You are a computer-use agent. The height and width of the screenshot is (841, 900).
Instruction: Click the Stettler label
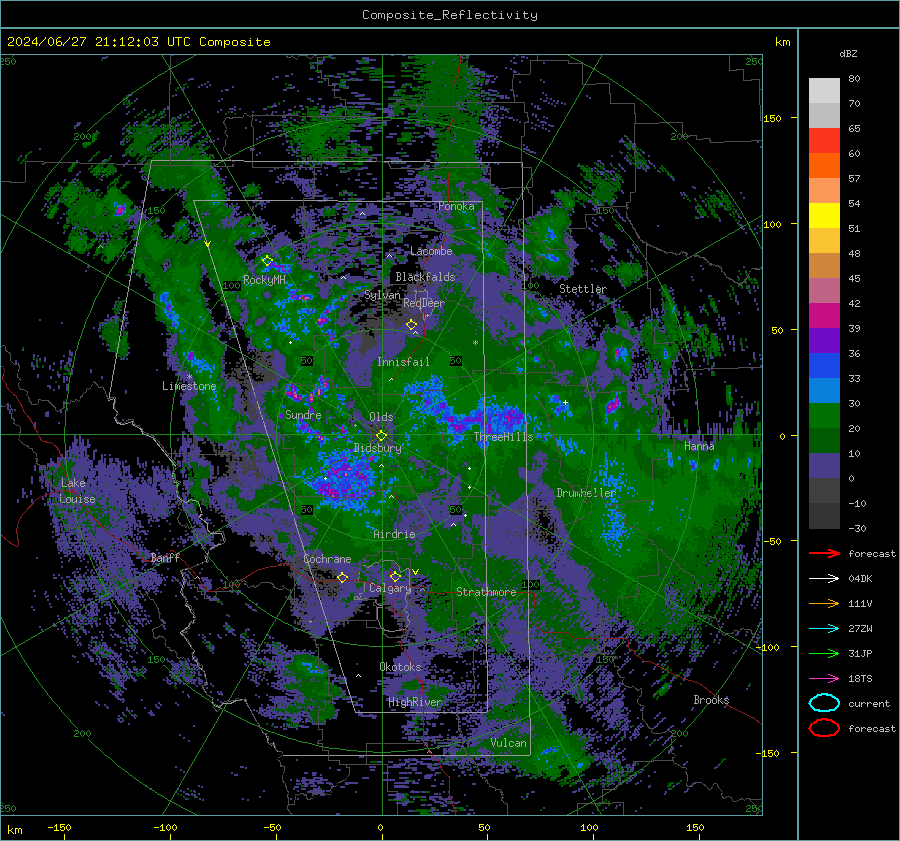583,289
